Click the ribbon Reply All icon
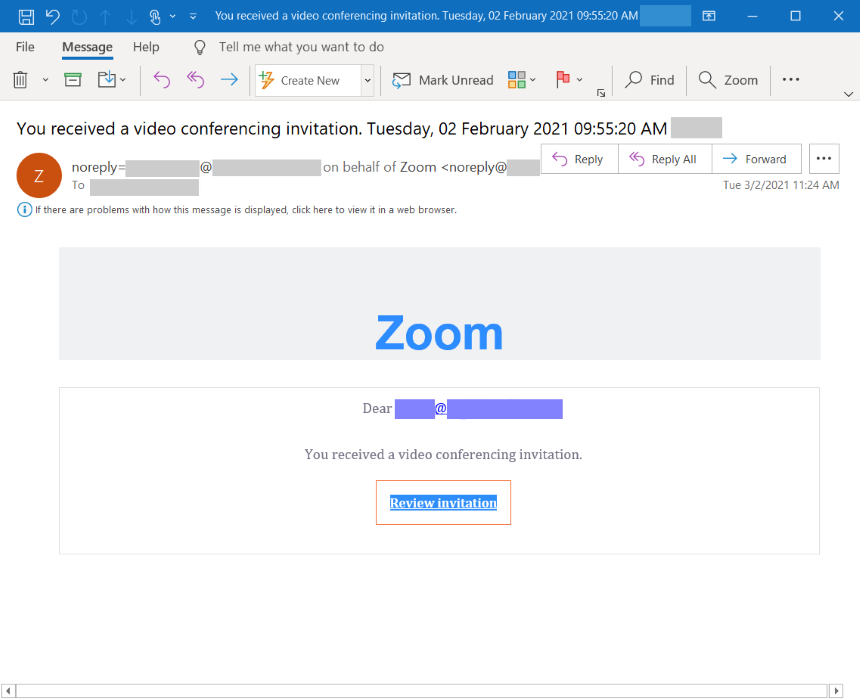The width and height of the screenshot is (860, 699). [x=195, y=80]
